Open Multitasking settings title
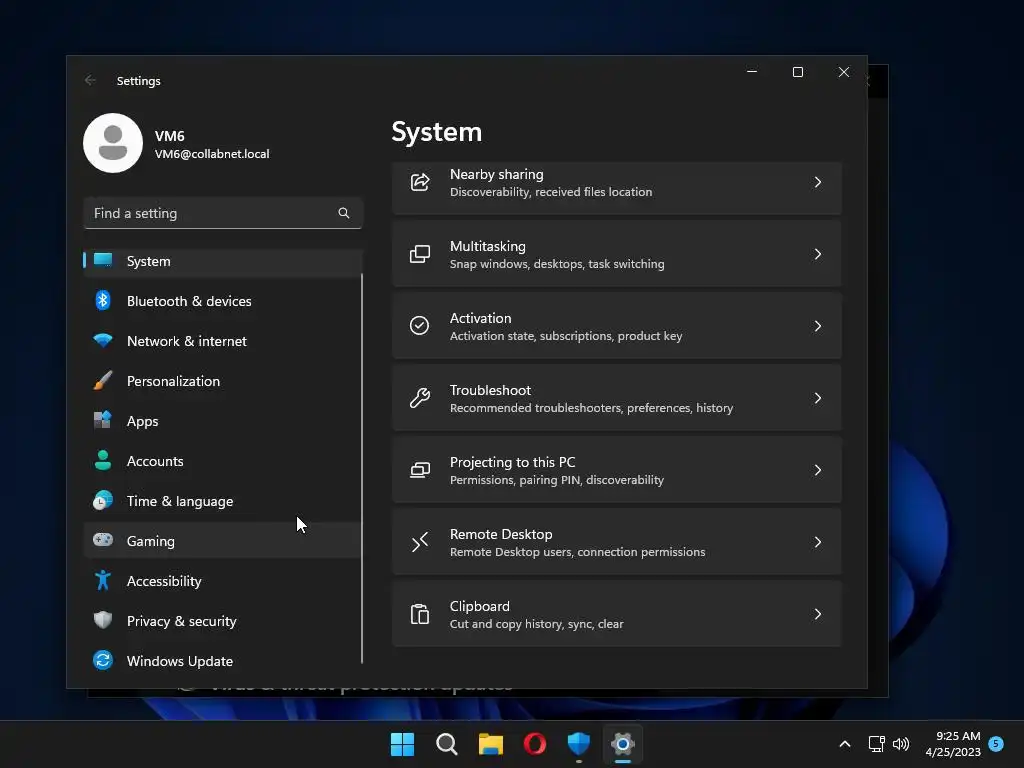Viewport: 1024px width, 768px height. [x=488, y=246]
